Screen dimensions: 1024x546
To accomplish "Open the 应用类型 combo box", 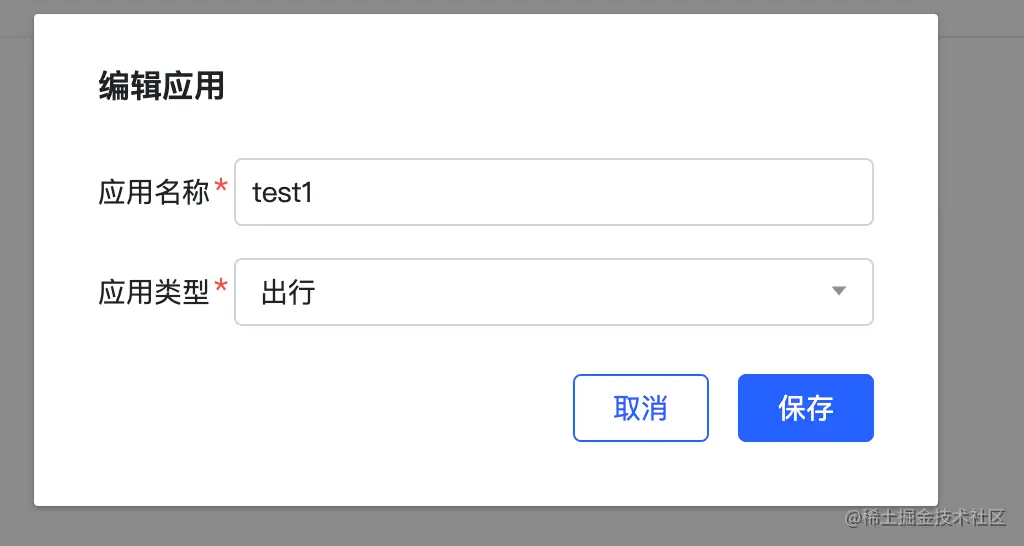I will 553,292.
